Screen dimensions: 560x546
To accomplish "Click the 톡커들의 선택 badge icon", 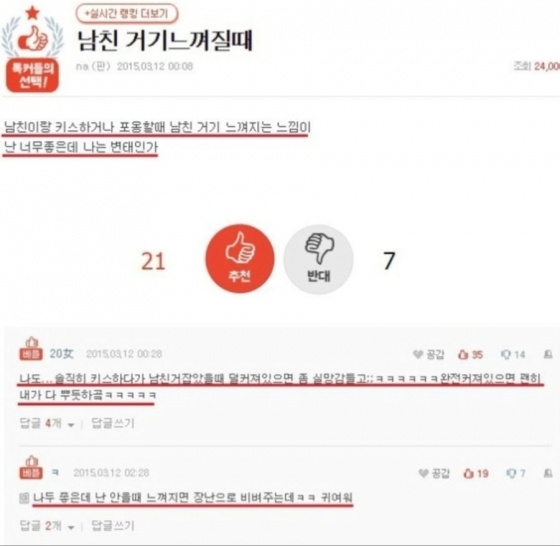I will click(32, 49).
